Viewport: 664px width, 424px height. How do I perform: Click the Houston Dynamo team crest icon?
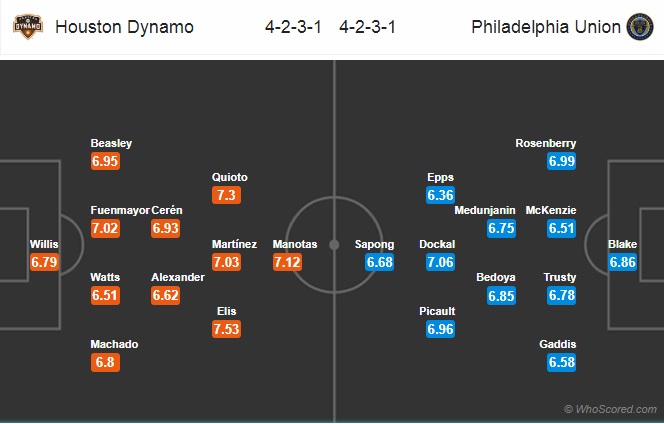pyautogui.click(x=28, y=27)
